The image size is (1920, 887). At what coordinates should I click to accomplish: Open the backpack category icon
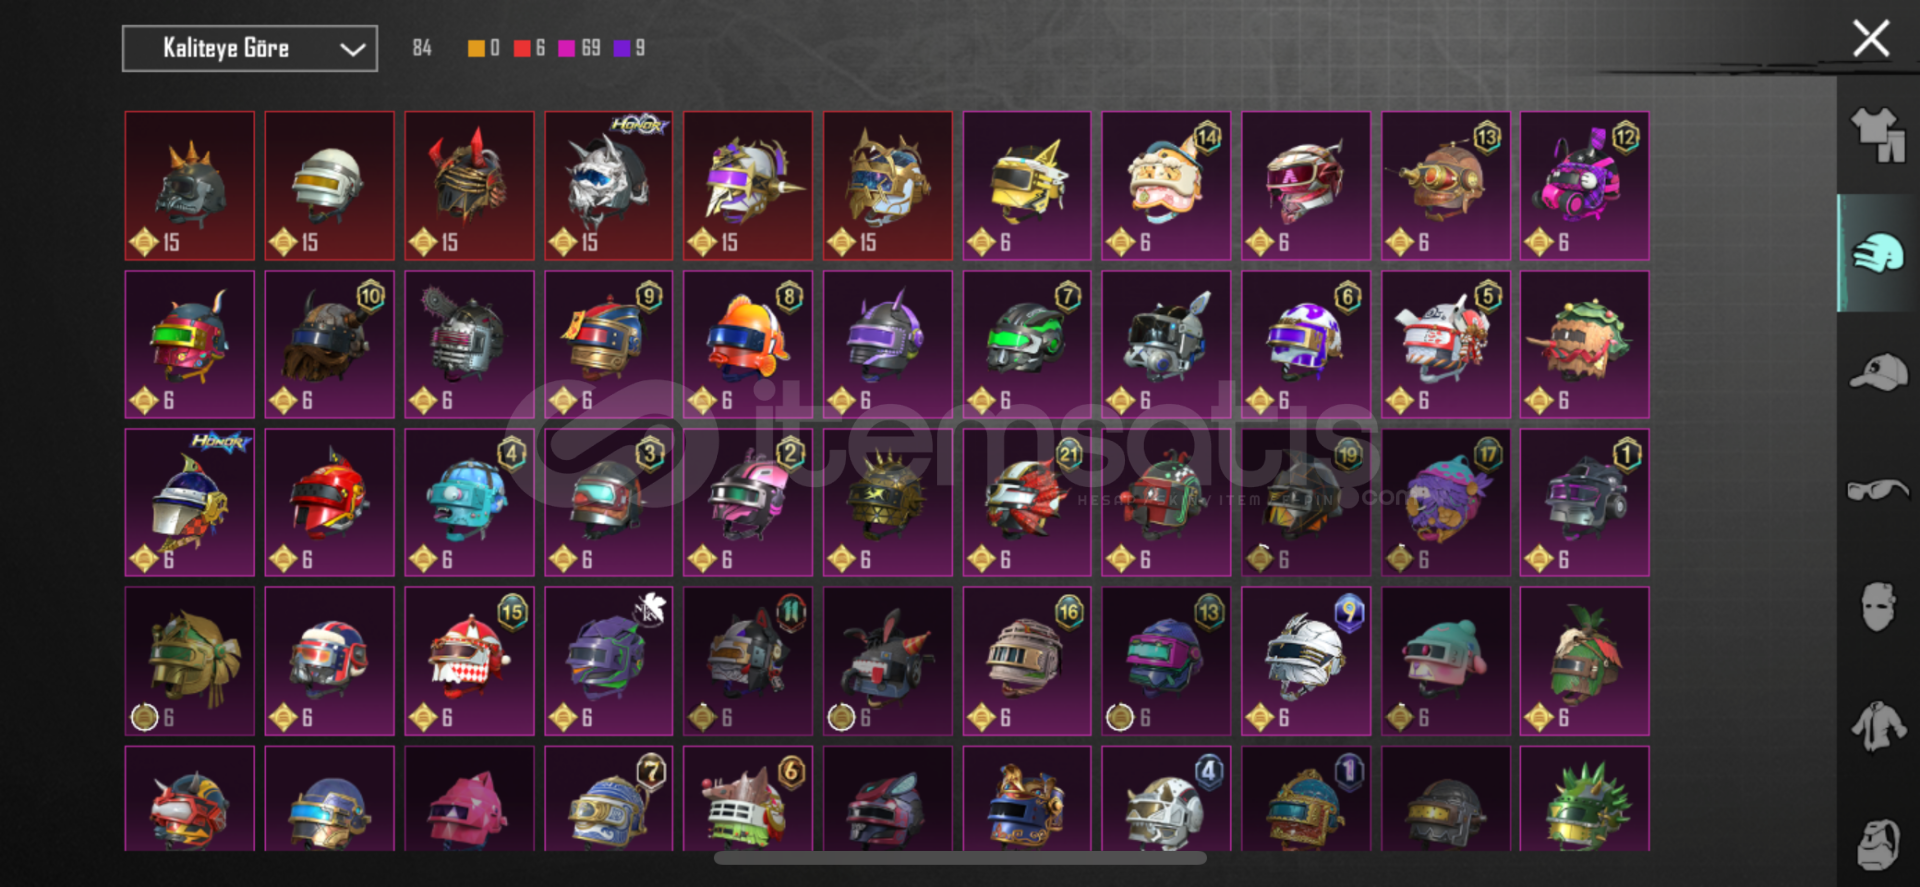[1878, 844]
